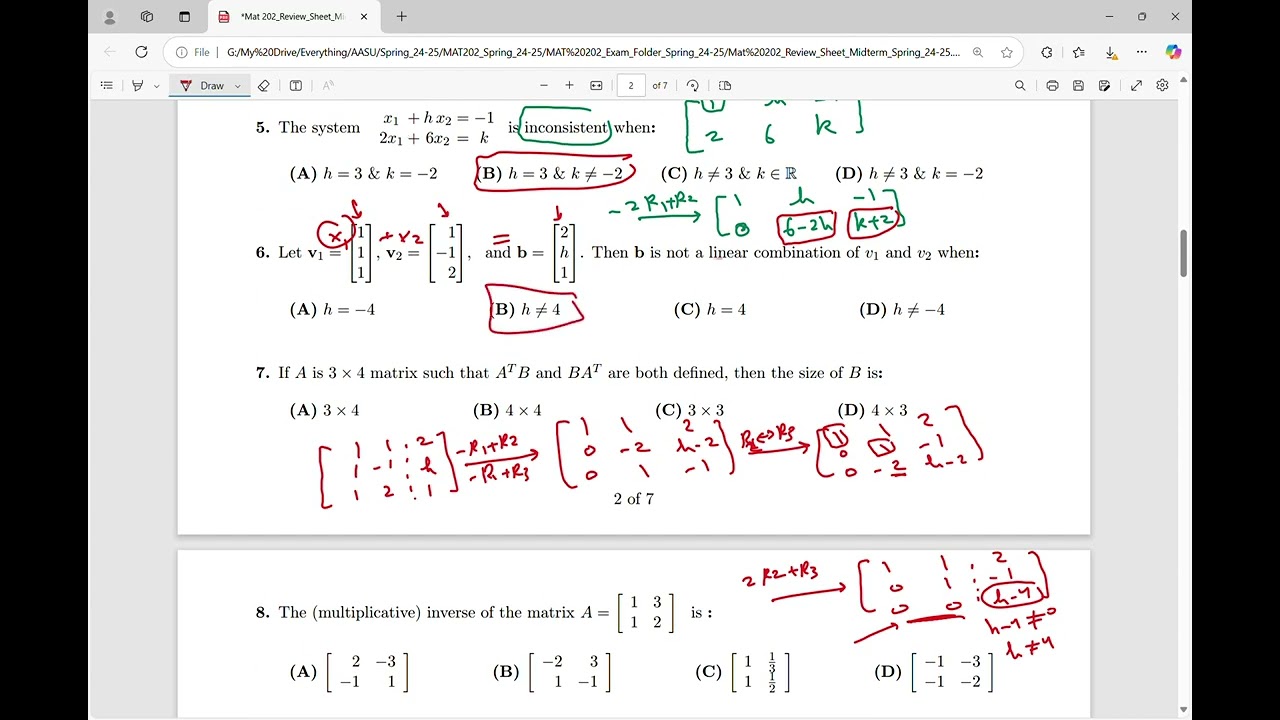The image size is (1280, 720).
Task: Zoom out with the minus button
Action: click(x=544, y=86)
